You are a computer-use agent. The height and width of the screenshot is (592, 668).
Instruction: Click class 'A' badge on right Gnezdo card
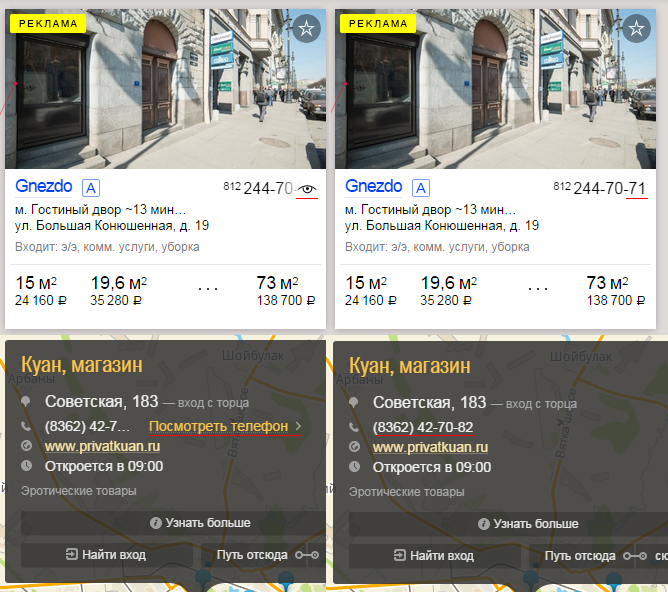pos(420,188)
